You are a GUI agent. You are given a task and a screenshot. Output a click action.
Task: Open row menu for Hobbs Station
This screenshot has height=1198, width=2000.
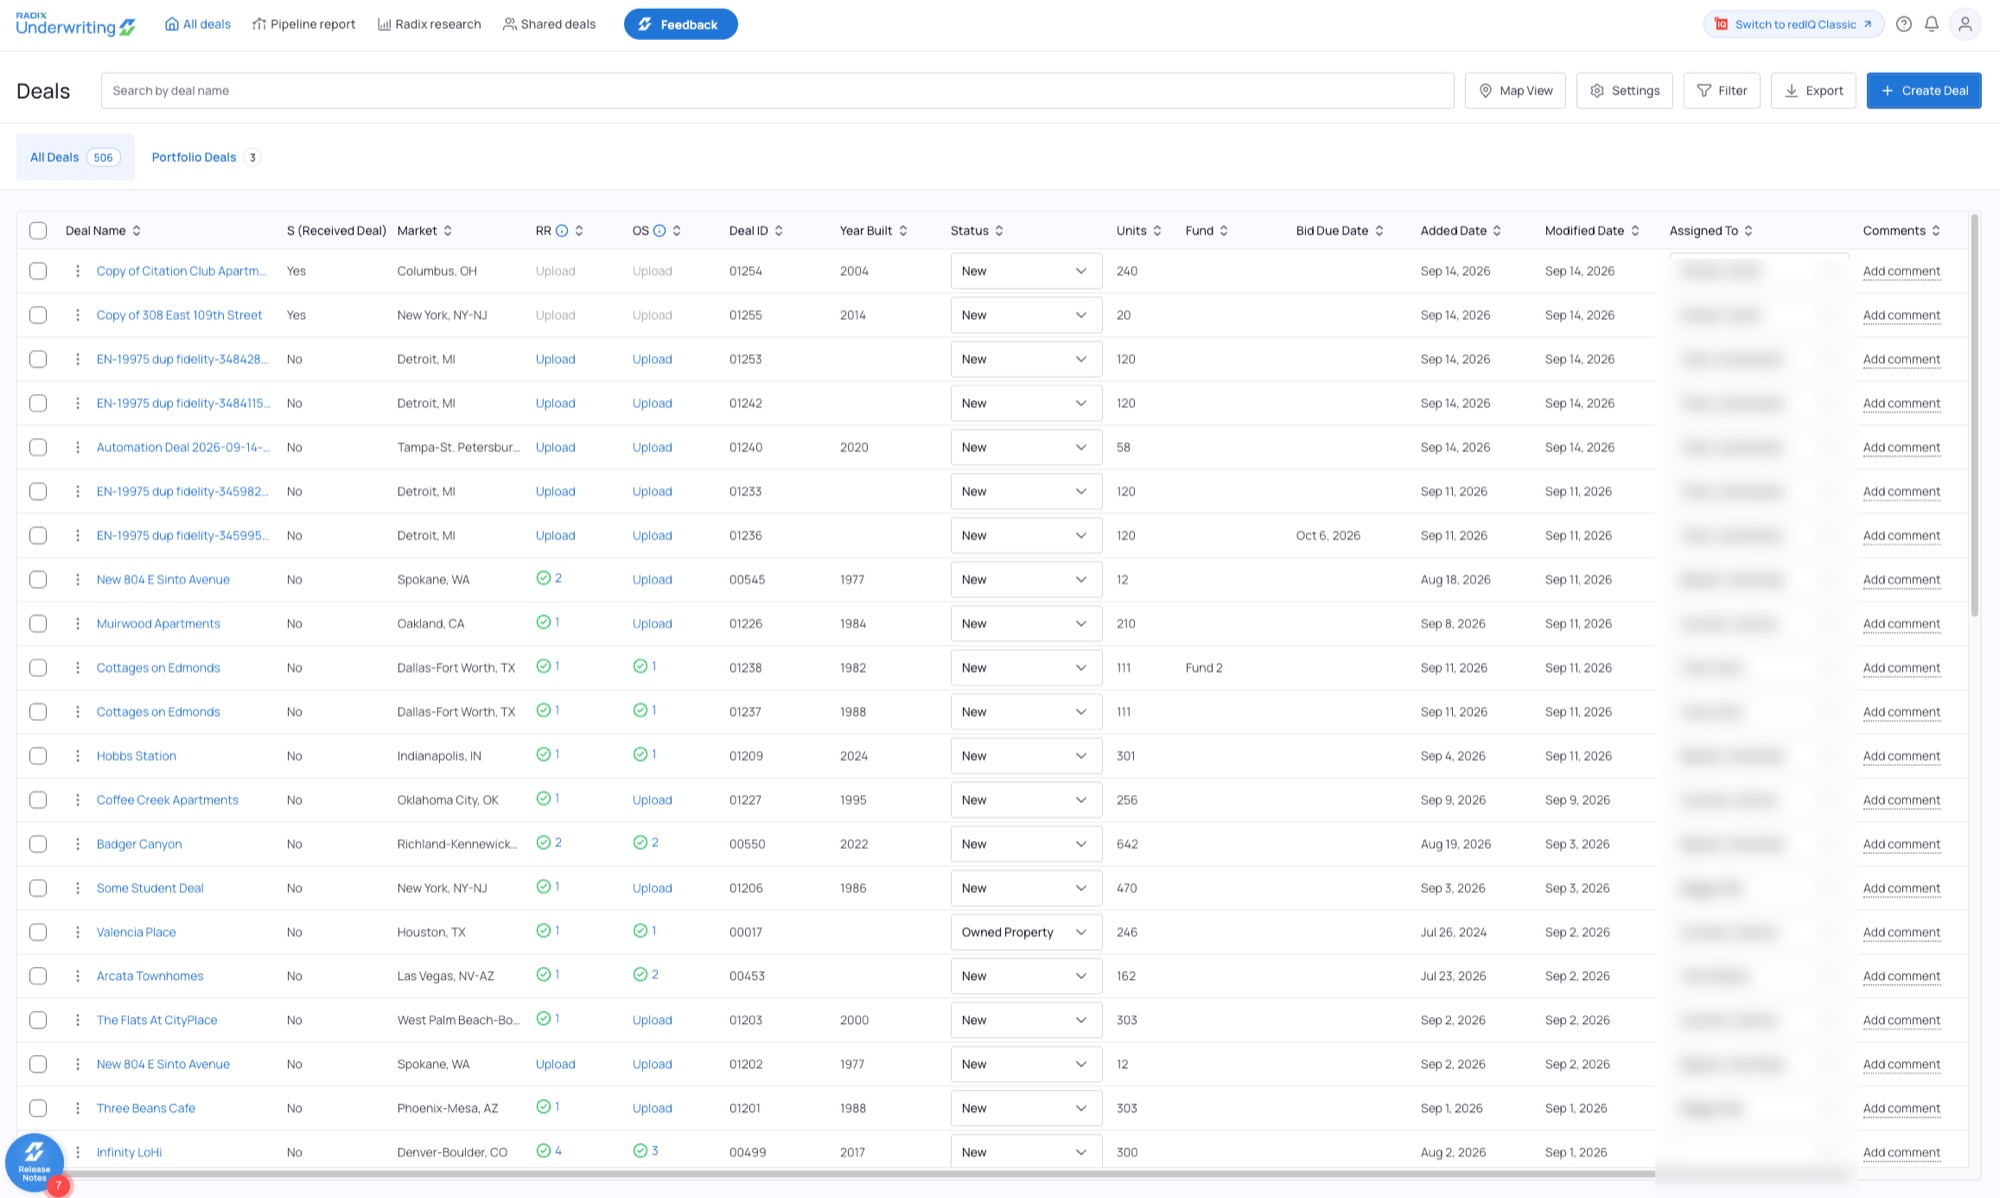(77, 756)
